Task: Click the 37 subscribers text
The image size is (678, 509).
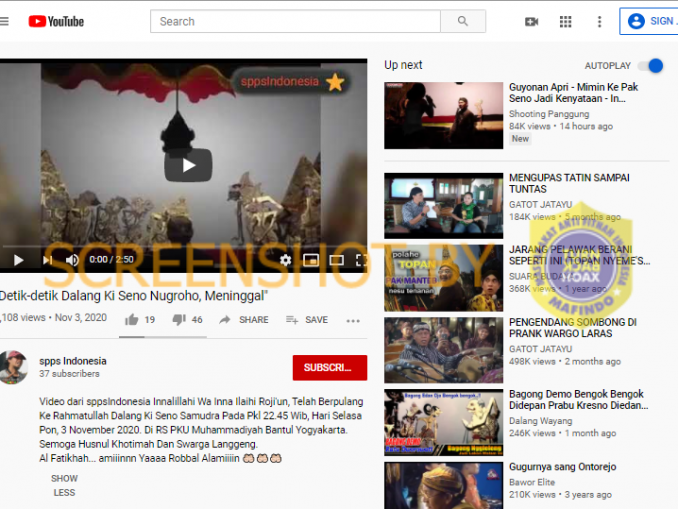Action: coord(69,374)
